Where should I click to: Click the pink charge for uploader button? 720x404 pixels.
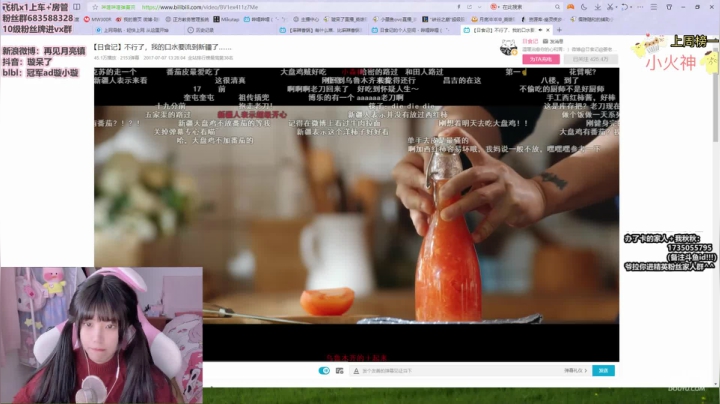pos(541,59)
